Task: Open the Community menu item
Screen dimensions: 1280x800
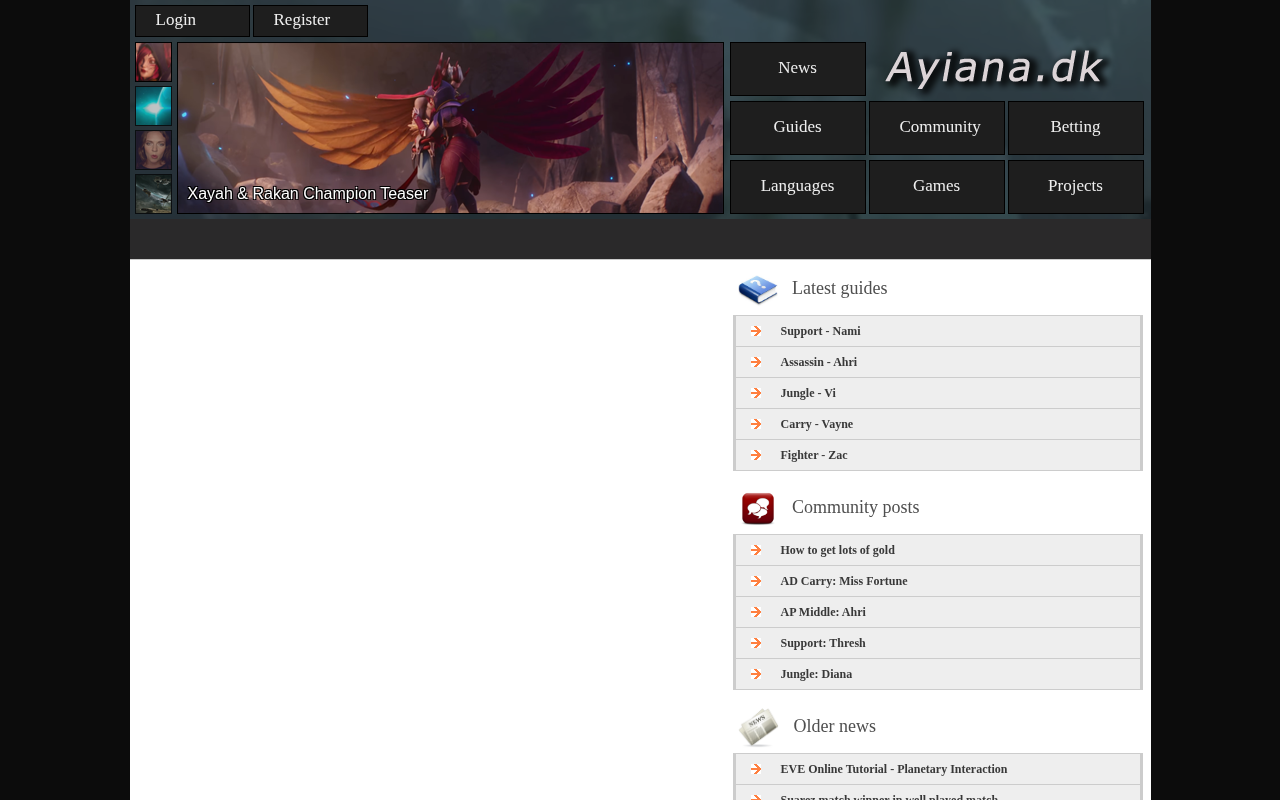Action: coord(937,128)
